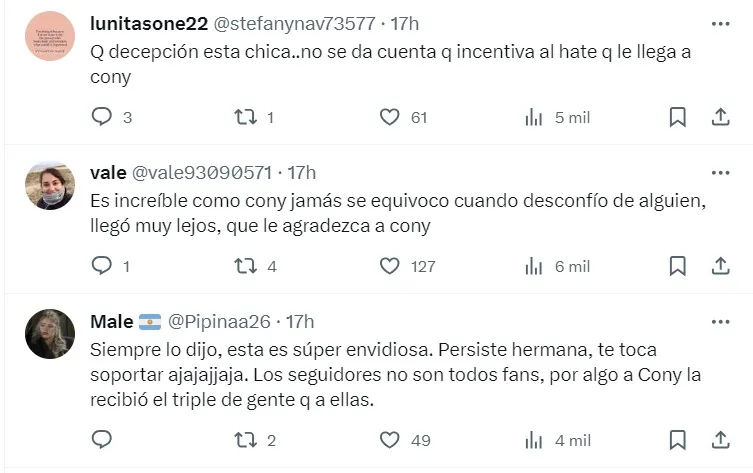Open more options on lunitasone22's tweet
Screen dimensions: 753x473
pos(720,23)
